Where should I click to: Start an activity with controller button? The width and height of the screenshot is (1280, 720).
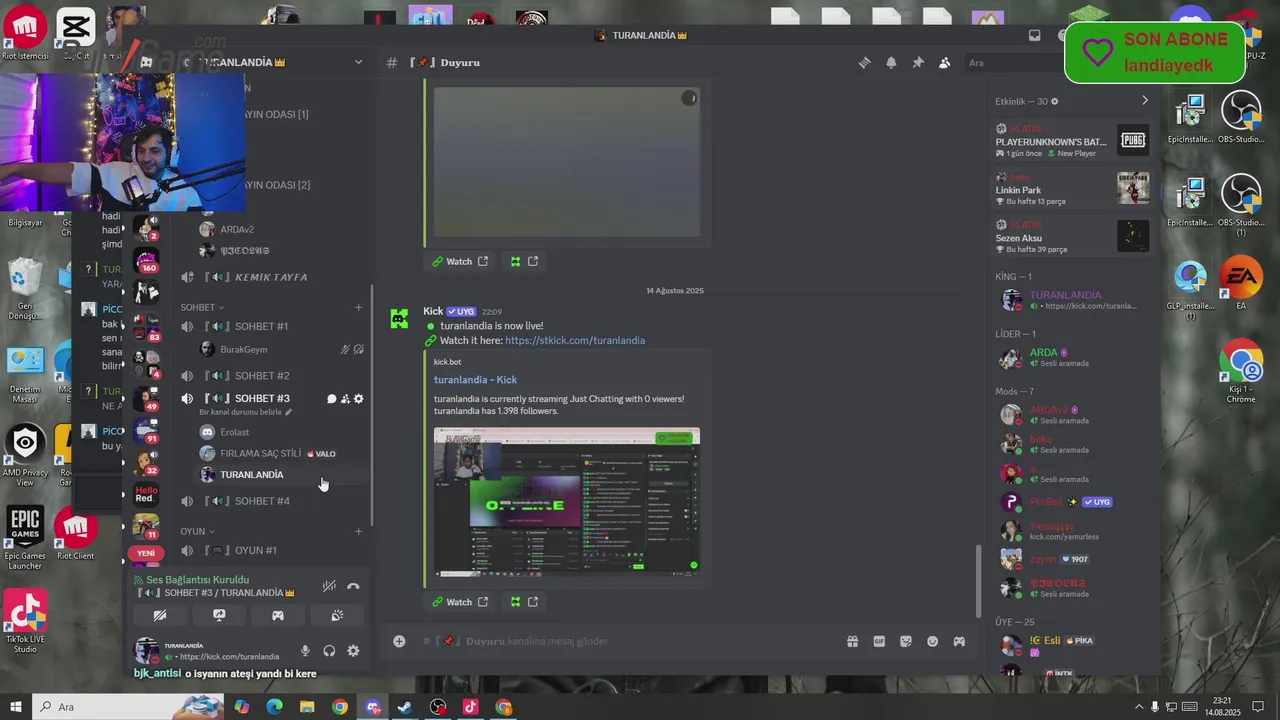(278, 615)
